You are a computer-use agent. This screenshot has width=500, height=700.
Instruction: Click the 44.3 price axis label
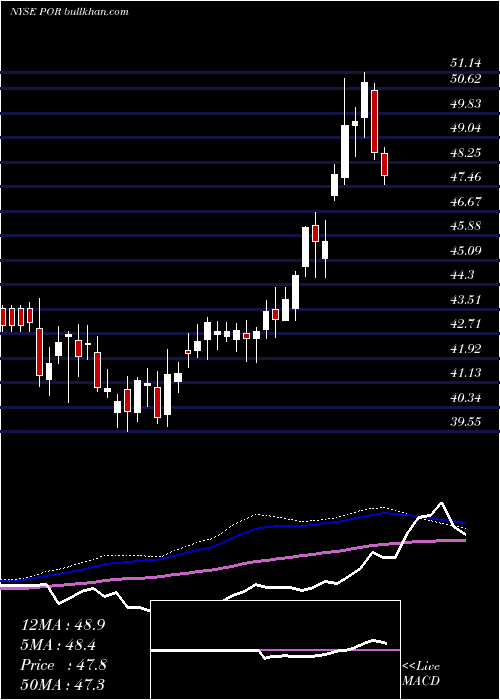pos(462,275)
